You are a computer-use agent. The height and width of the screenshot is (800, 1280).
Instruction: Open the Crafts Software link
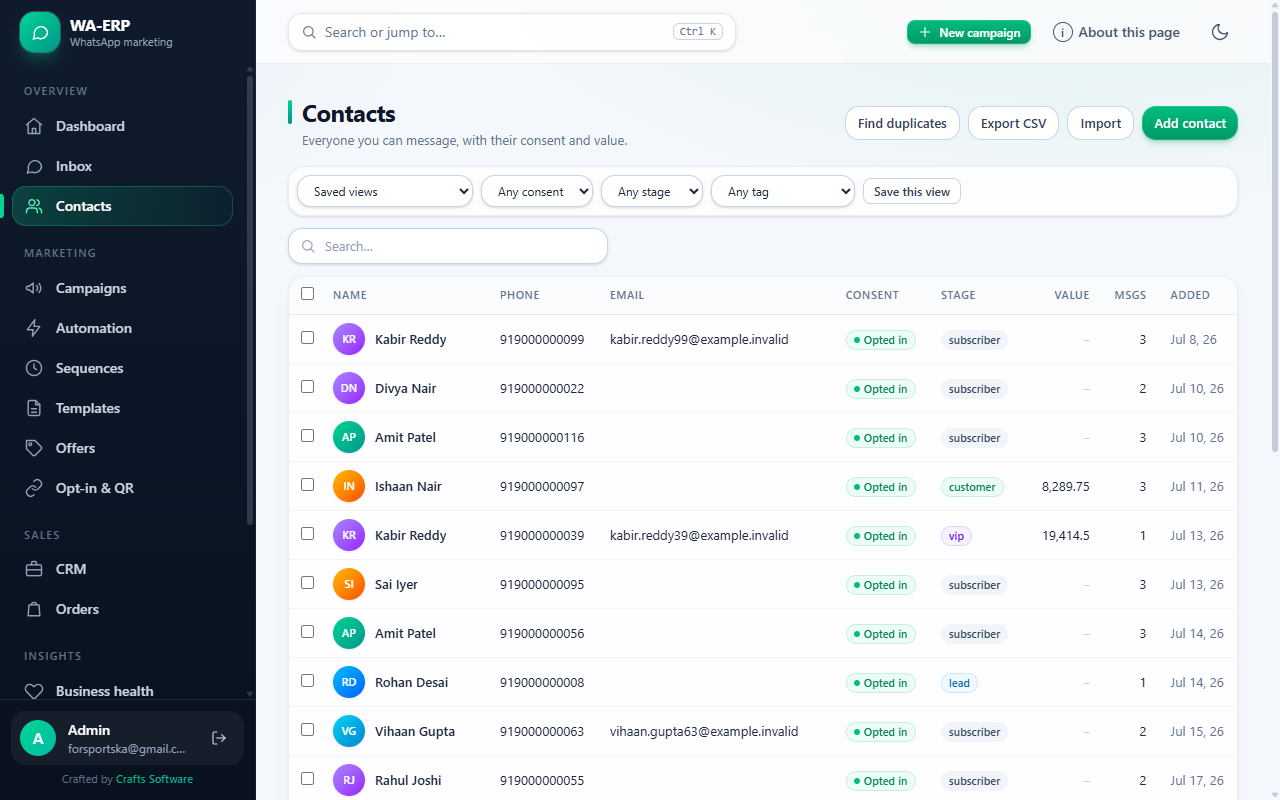click(x=154, y=779)
